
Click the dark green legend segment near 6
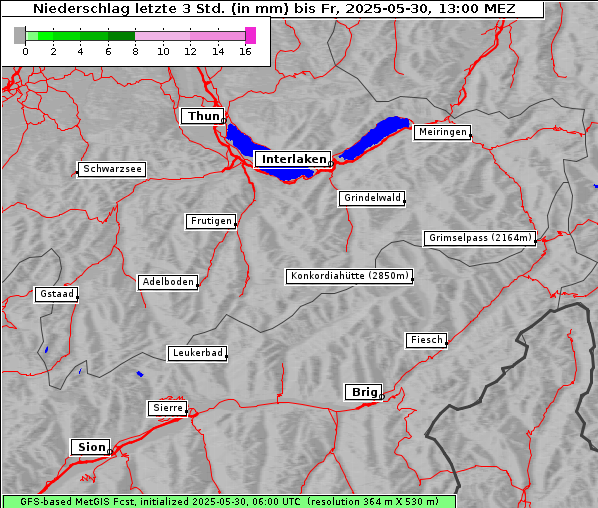click(121, 36)
